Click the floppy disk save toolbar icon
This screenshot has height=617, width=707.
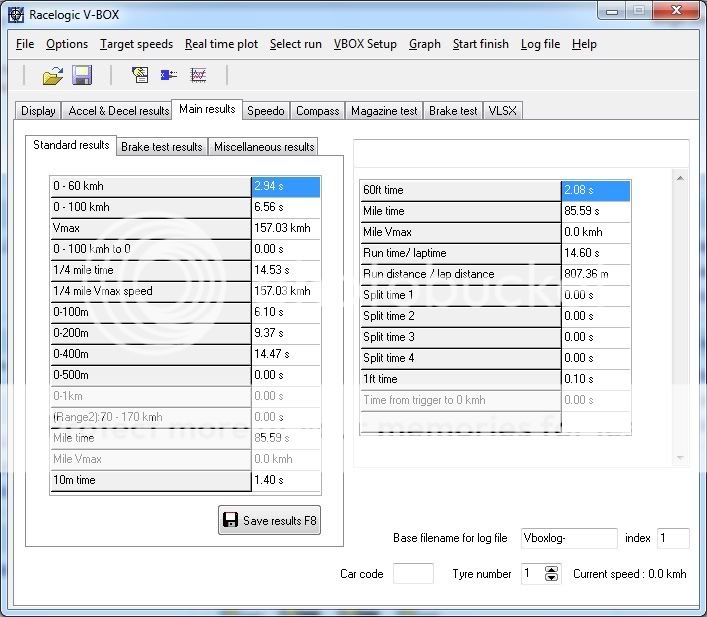pyautogui.click(x=82, y=76)
